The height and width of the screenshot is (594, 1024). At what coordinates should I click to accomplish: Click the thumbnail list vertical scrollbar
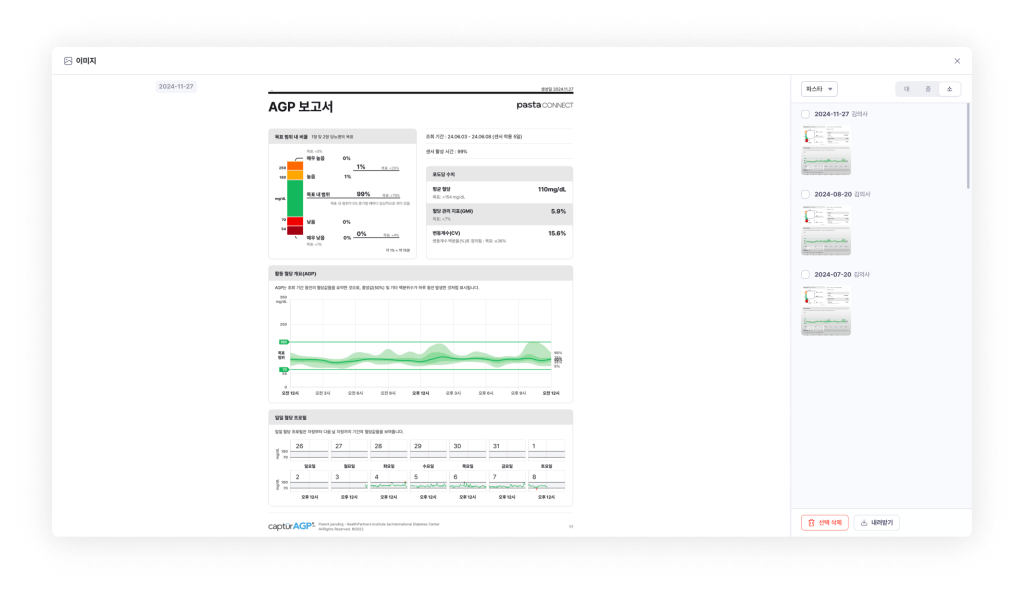968,145
